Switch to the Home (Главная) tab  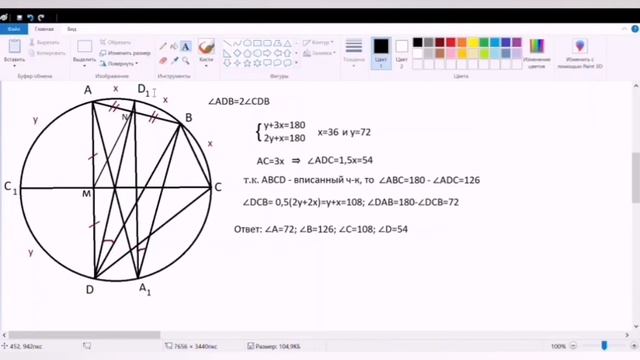(x=44, y=29)
